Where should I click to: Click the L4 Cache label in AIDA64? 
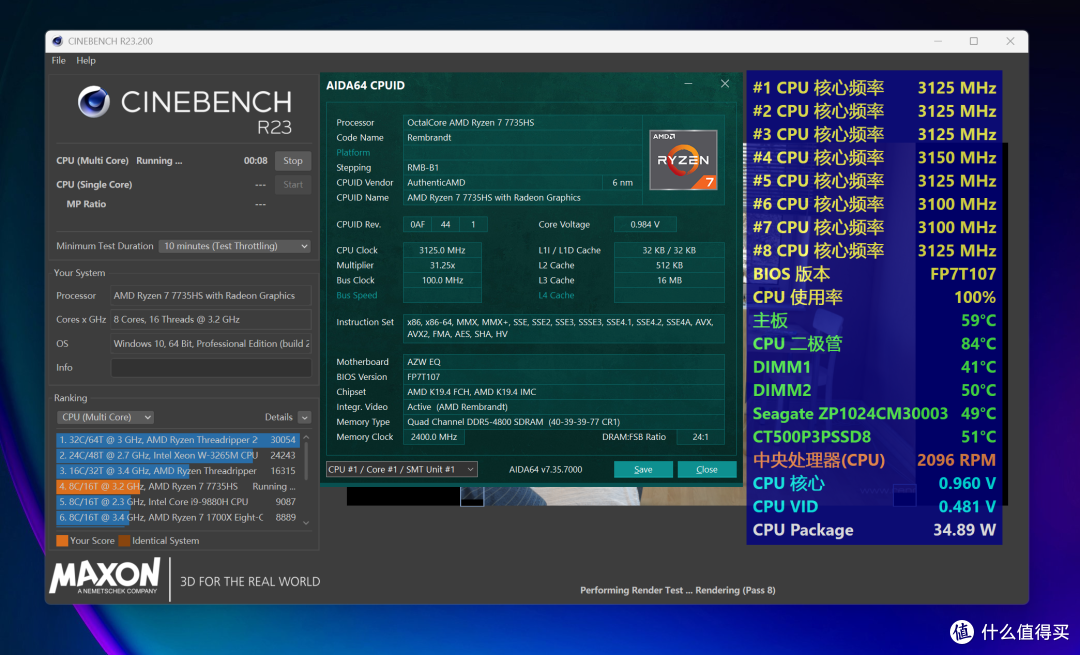(556, 295)
